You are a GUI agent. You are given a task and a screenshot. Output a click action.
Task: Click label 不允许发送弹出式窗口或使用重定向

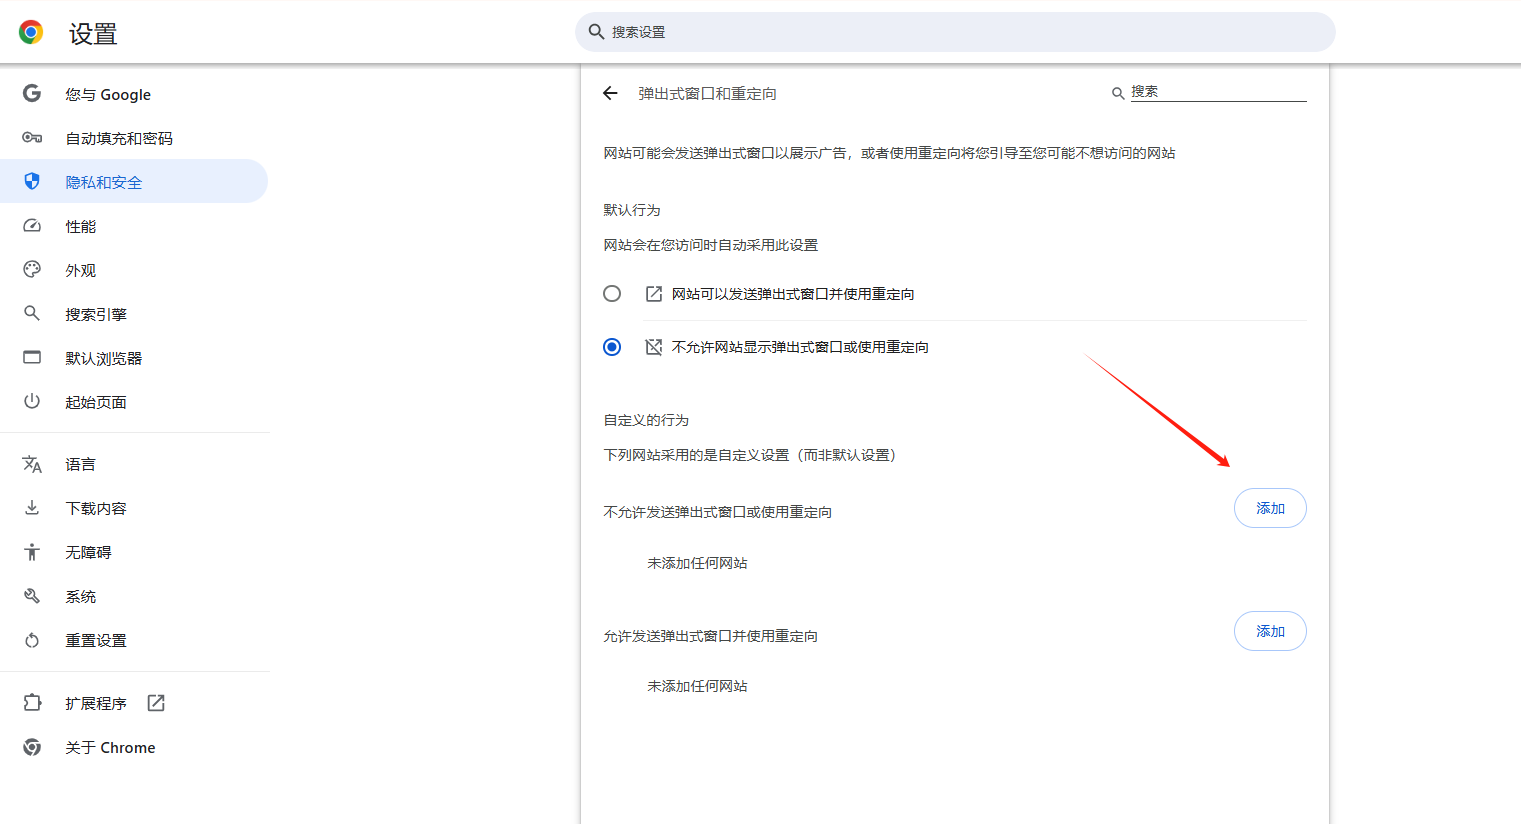coord(717,512)
